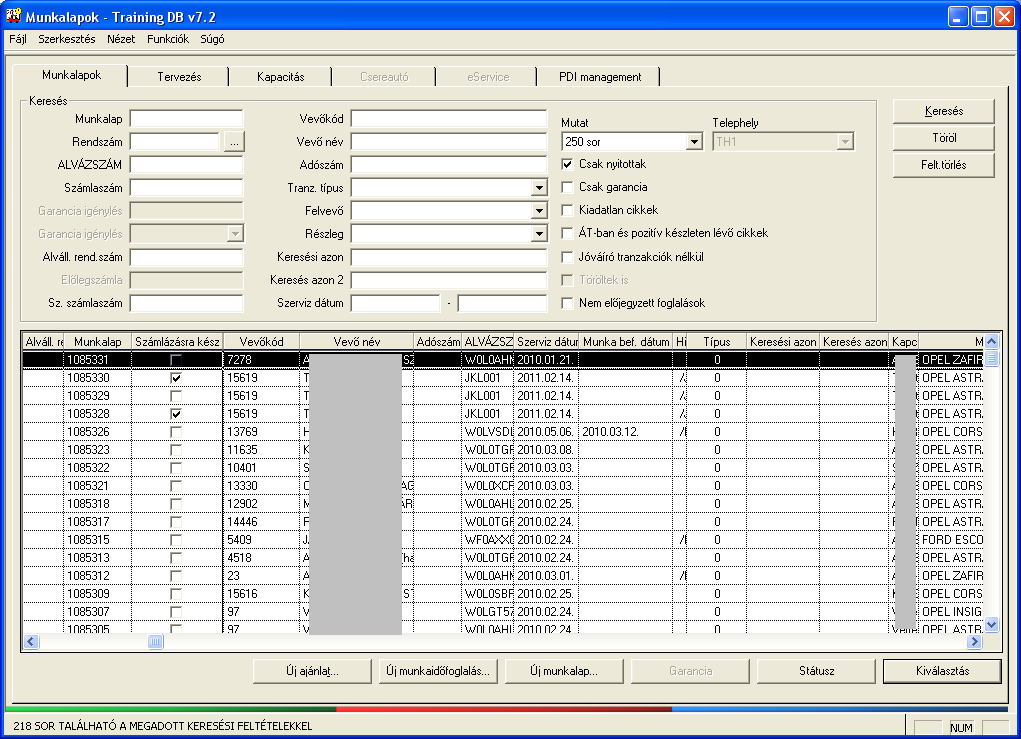The height and width of the screenshot is (739, 1021).
Task: Click the Sz. számlaszám input field
Action: [x=186, y=303]
